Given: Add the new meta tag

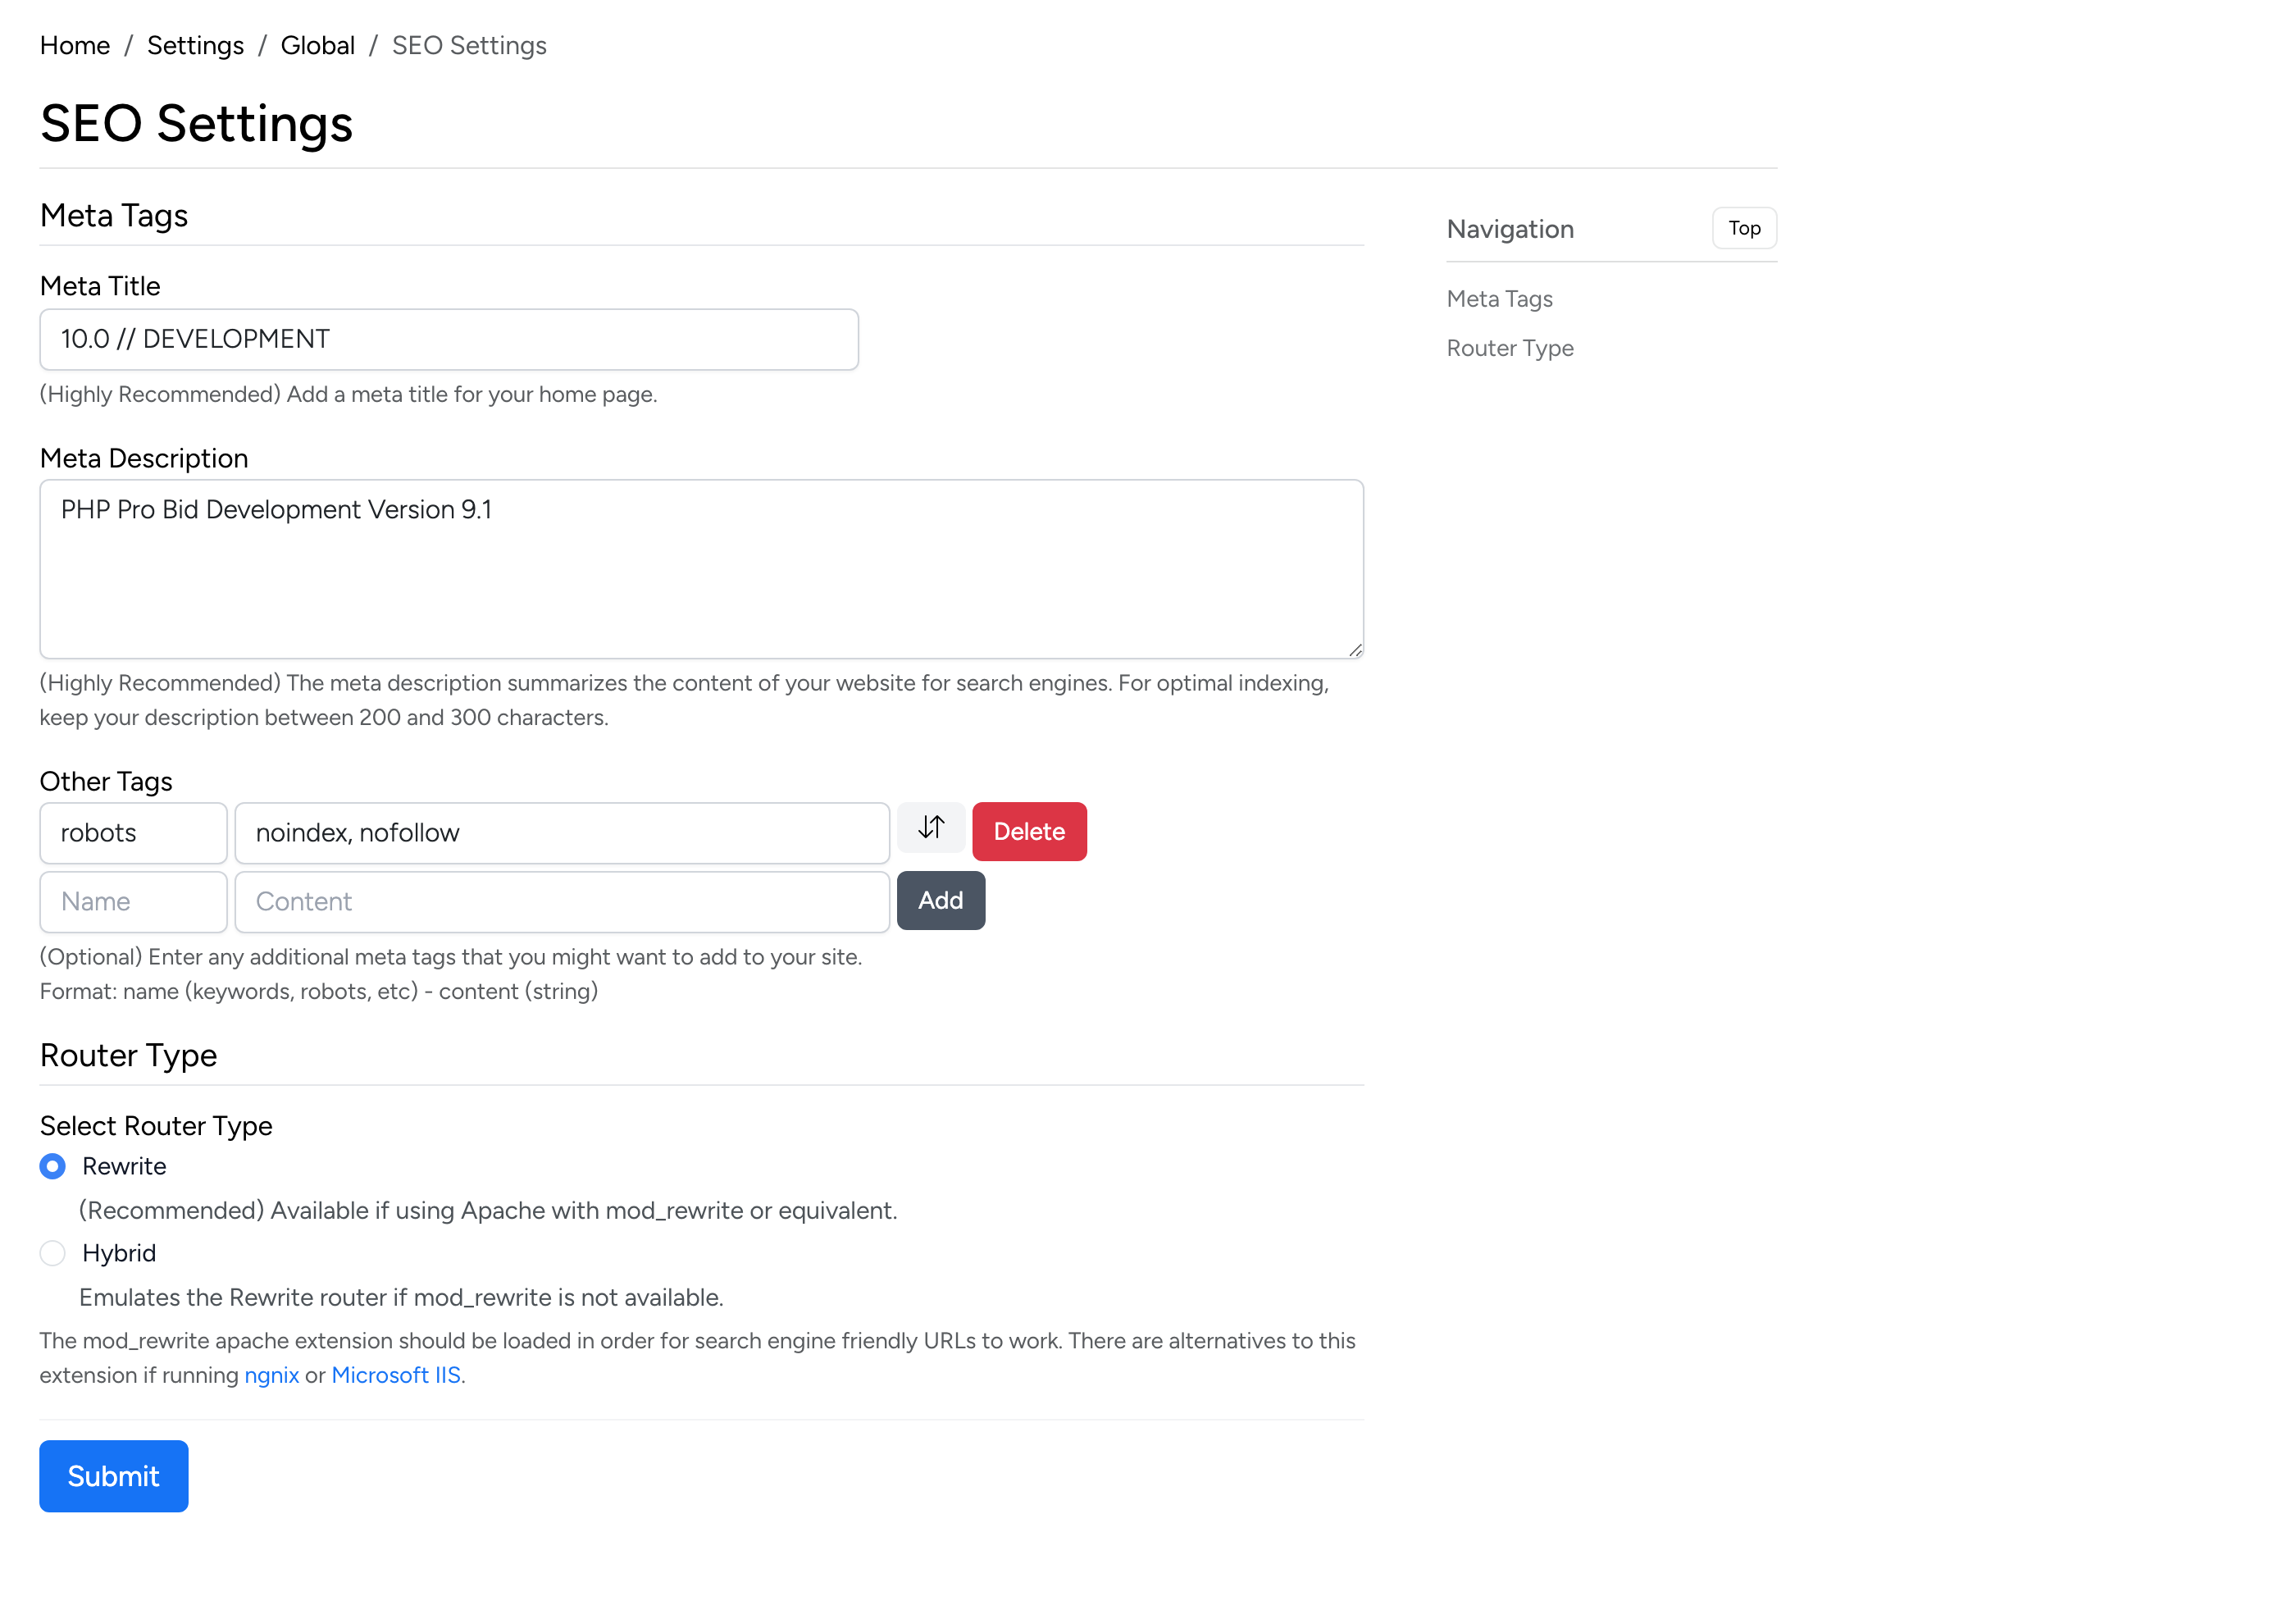Looking at the screenshot, I should pyautogui.click(x=940, y=901).
